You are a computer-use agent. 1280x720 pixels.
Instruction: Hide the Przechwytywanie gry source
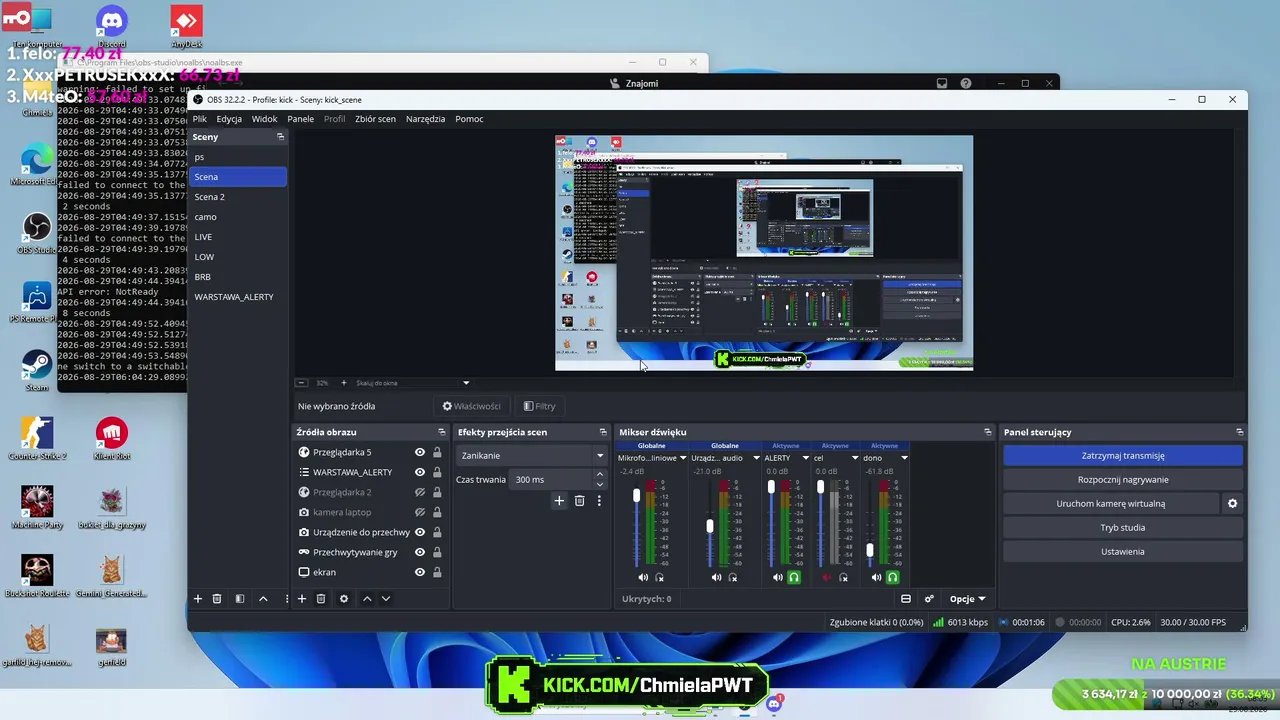click(x=420, y=552)
